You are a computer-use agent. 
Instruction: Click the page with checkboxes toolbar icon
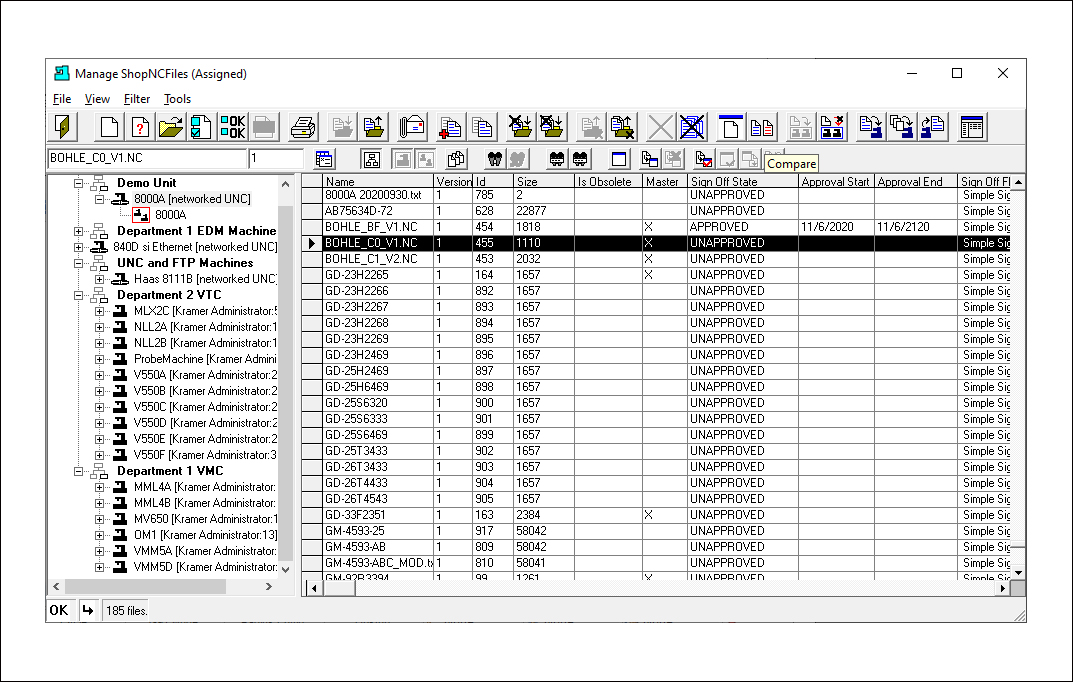point(201,127)
